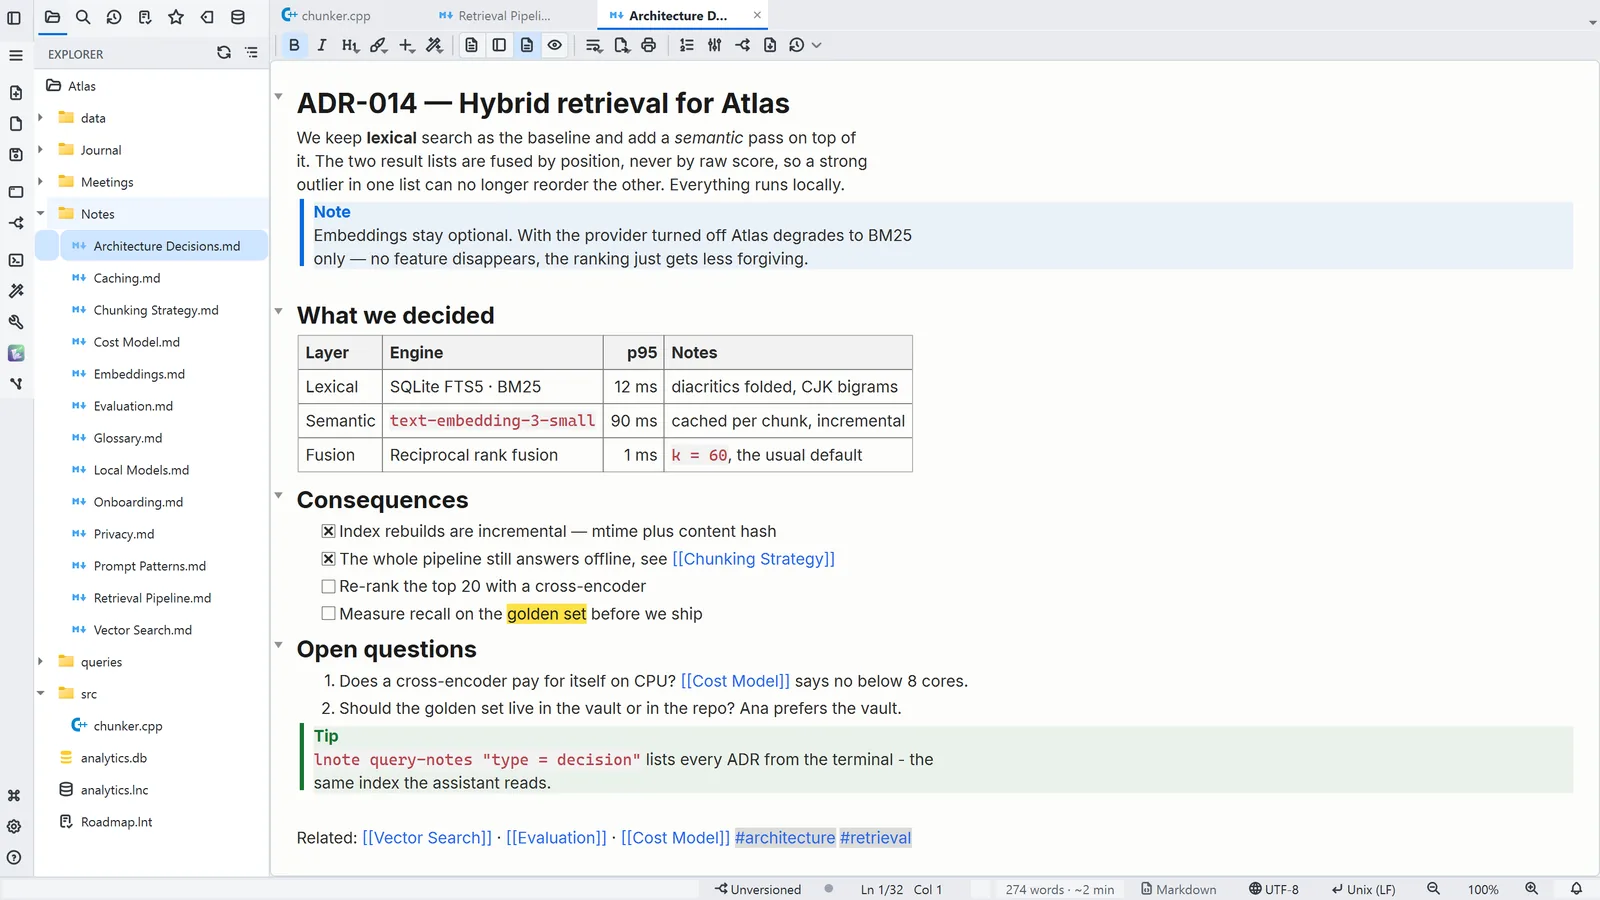Image resolution: width=1600 pixels, height=900 pixels.
Task: Refresh the Explorer file tree
Action: click(224, 53)
